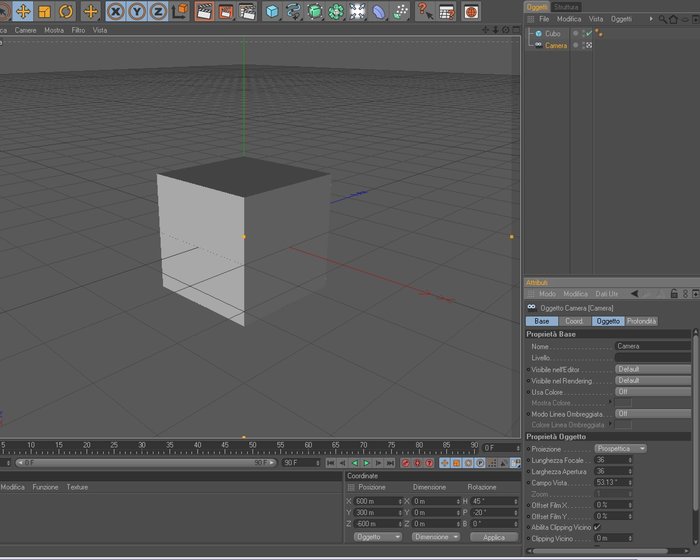Select Cubo in the object manager
Screen dimensions: 700x560
[552, 33]
